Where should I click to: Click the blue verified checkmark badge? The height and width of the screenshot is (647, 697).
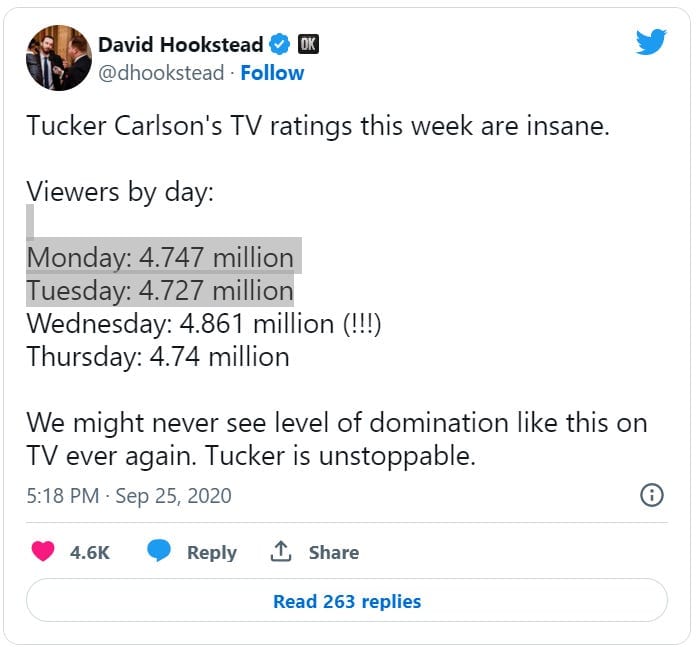point(280,44)
